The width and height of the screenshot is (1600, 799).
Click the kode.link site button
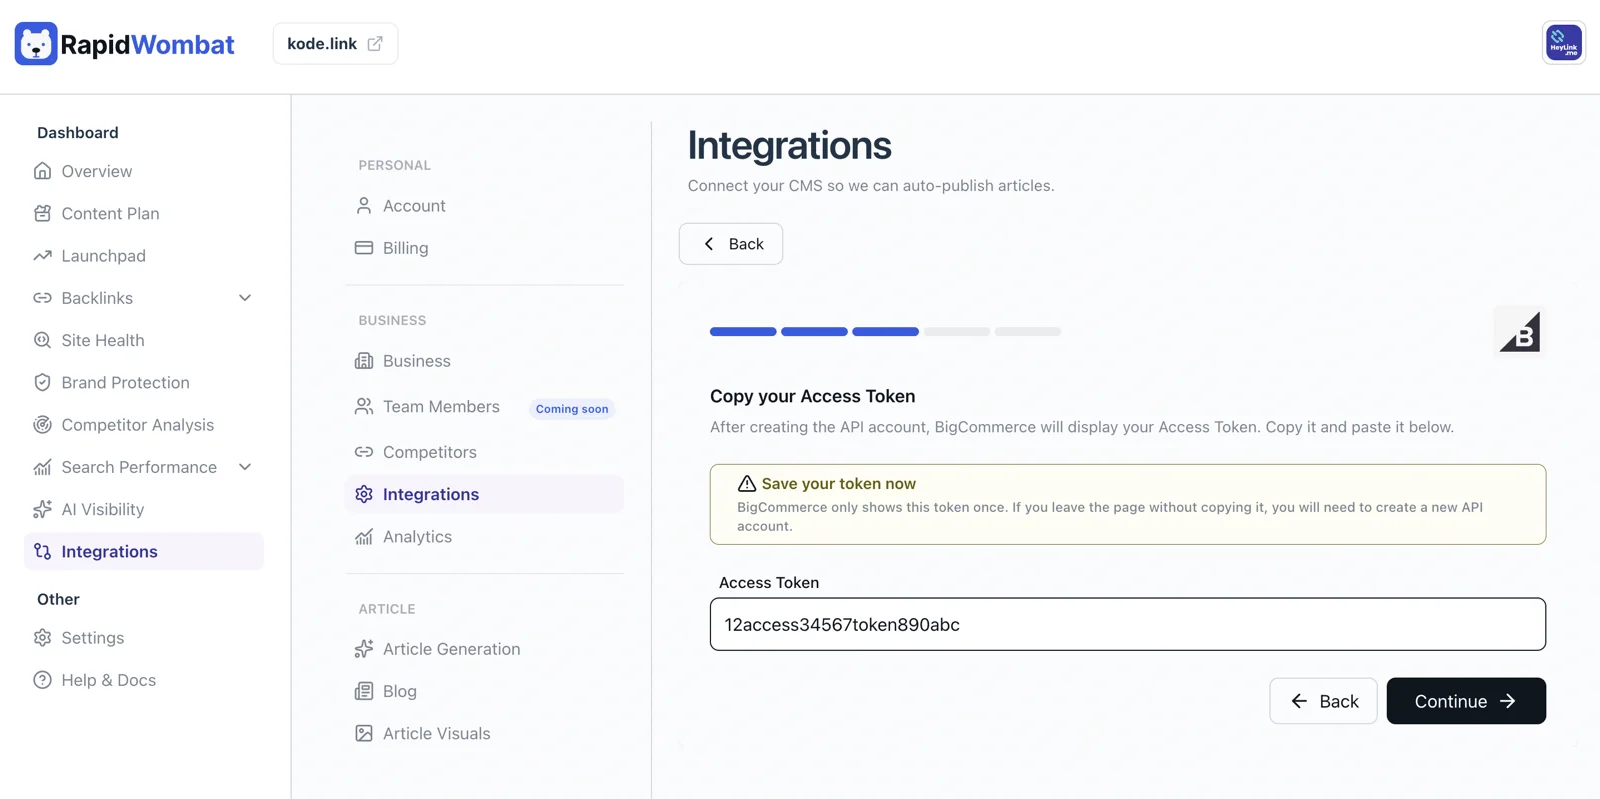click(335, 44)
